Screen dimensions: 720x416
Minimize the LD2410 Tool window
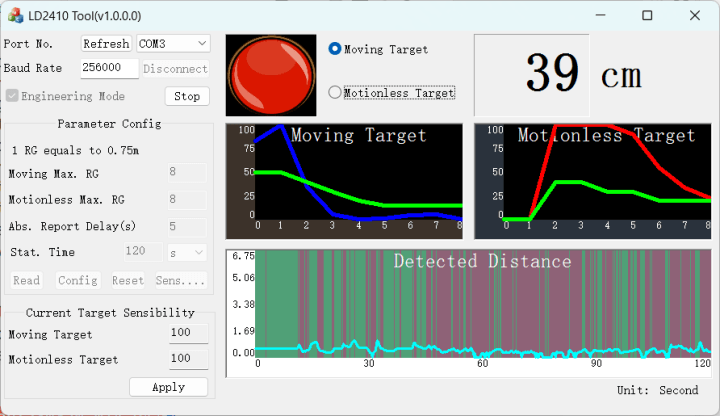pyautogui.click(x=600, y=15)
